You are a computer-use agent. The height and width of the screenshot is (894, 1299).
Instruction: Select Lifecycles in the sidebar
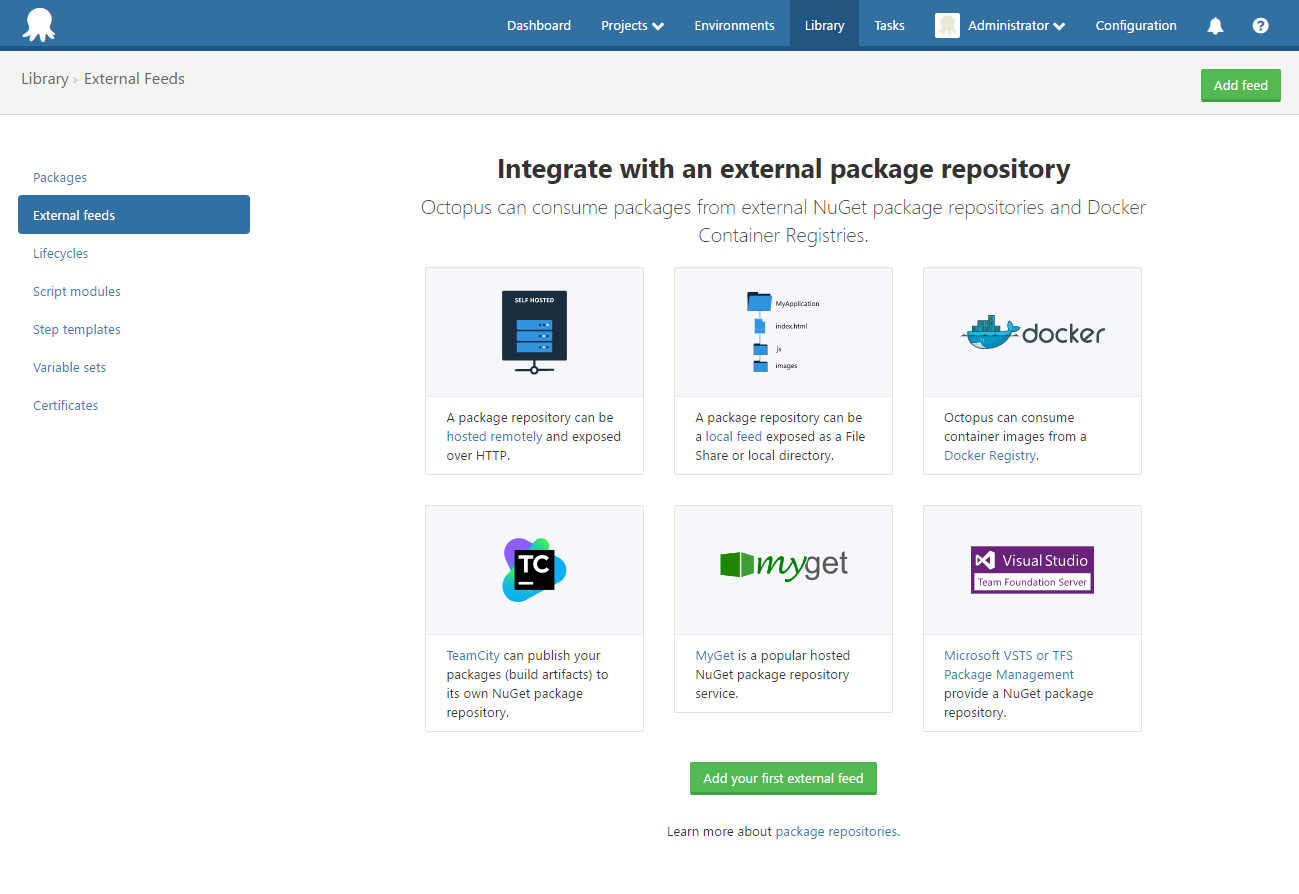(60, 253)
